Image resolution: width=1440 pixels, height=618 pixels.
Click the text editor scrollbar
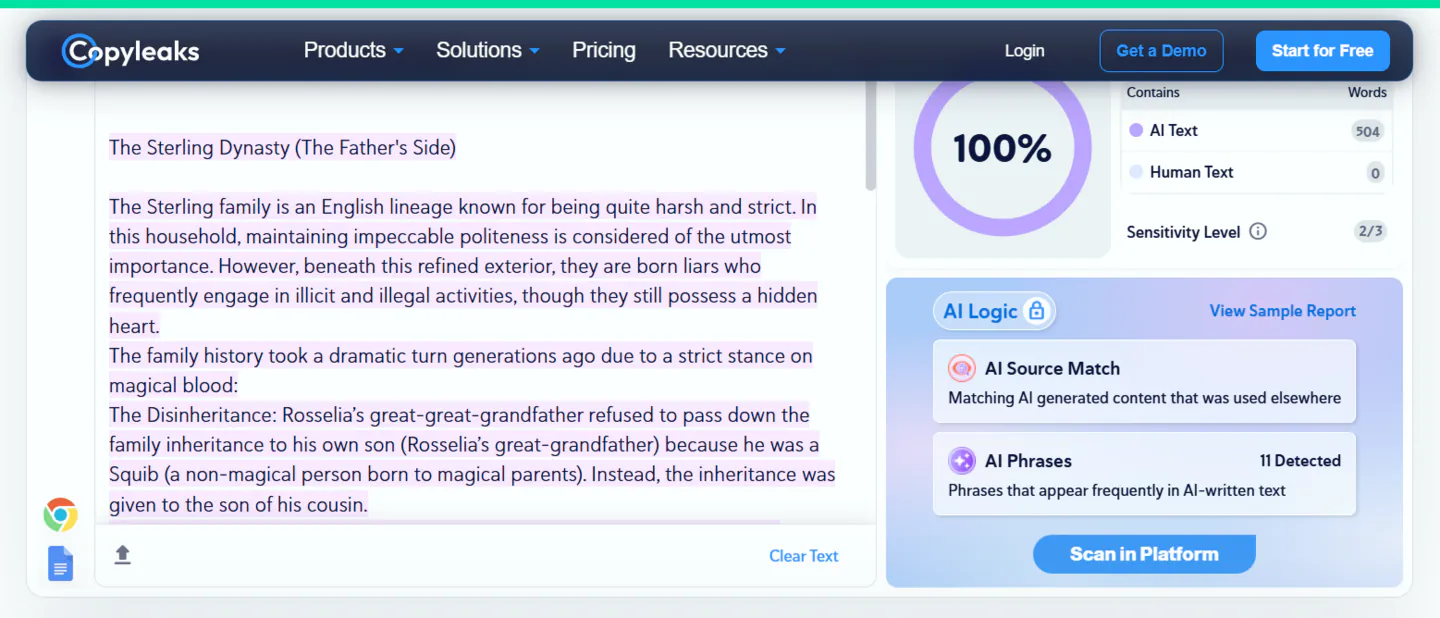(x=870, y=135)
